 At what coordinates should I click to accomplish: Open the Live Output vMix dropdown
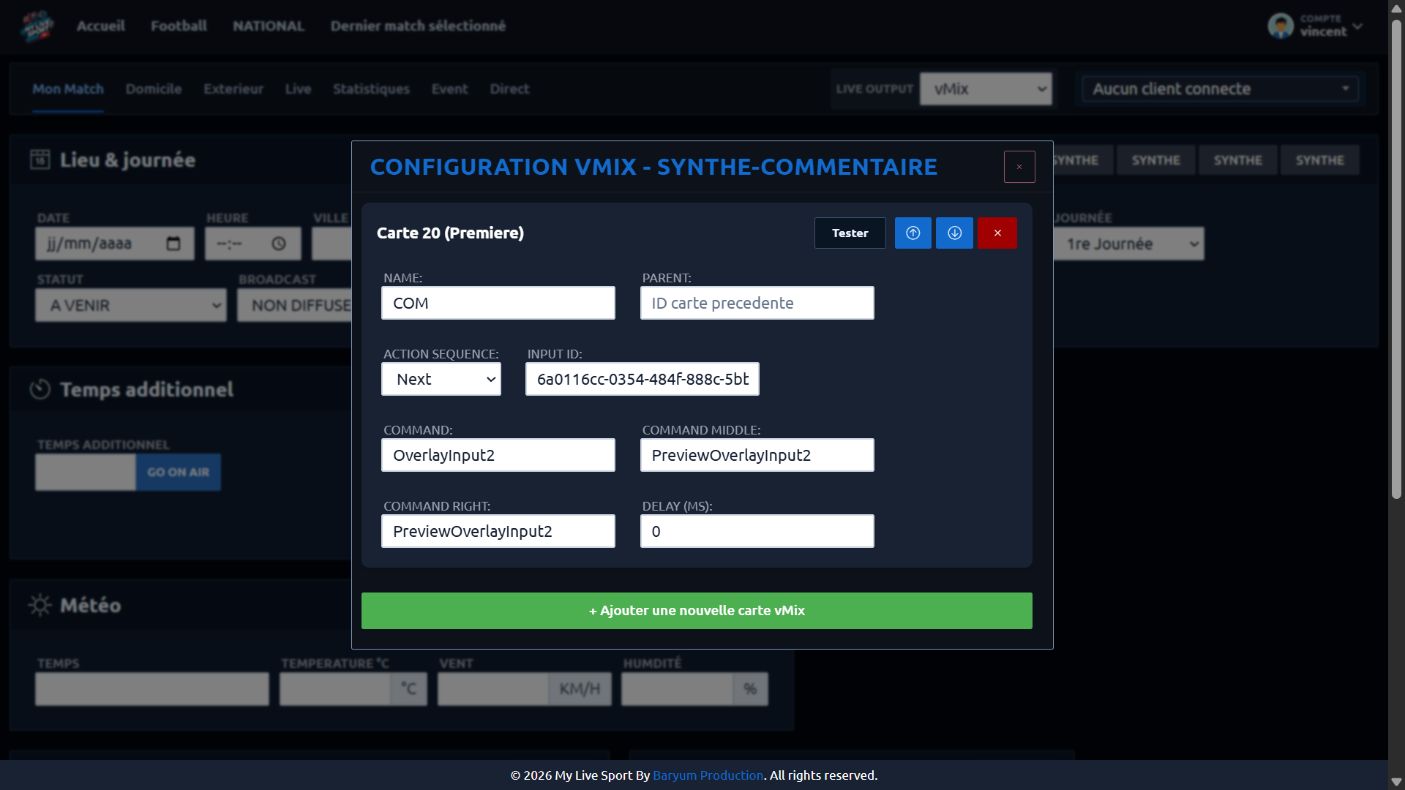click(986, 88)
